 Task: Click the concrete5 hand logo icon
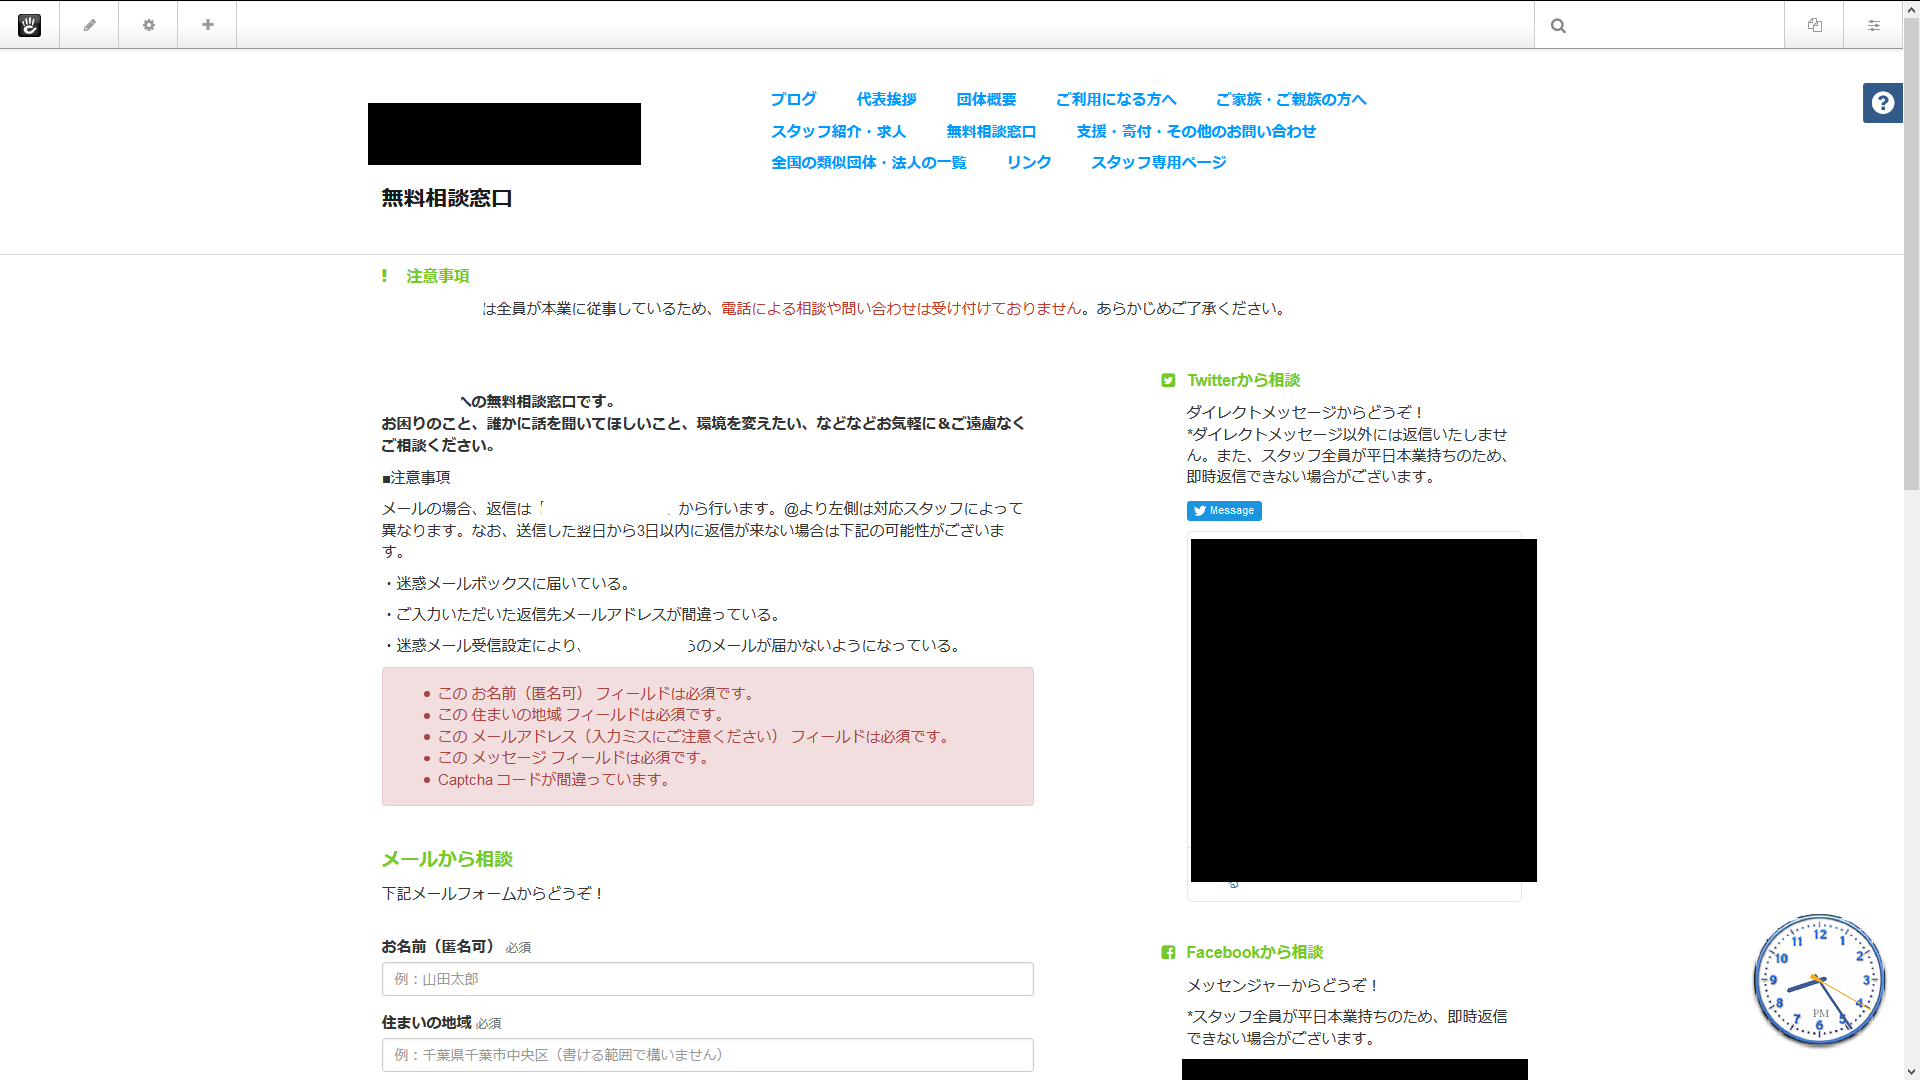(x=29, y=25)
